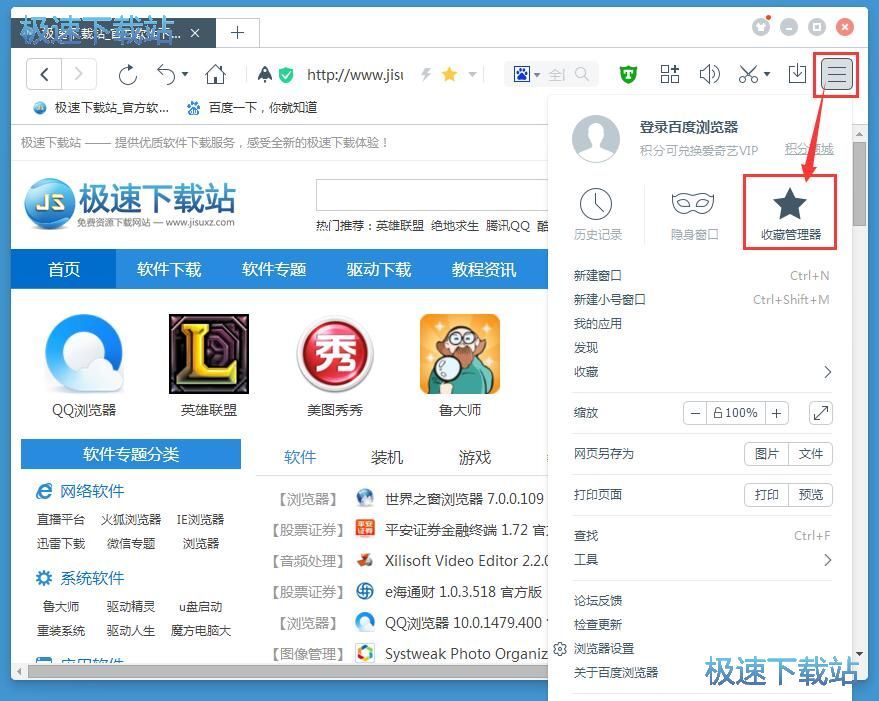Click the 打印 button
This screenshot has height=701, width=879.
click(766, 495)
